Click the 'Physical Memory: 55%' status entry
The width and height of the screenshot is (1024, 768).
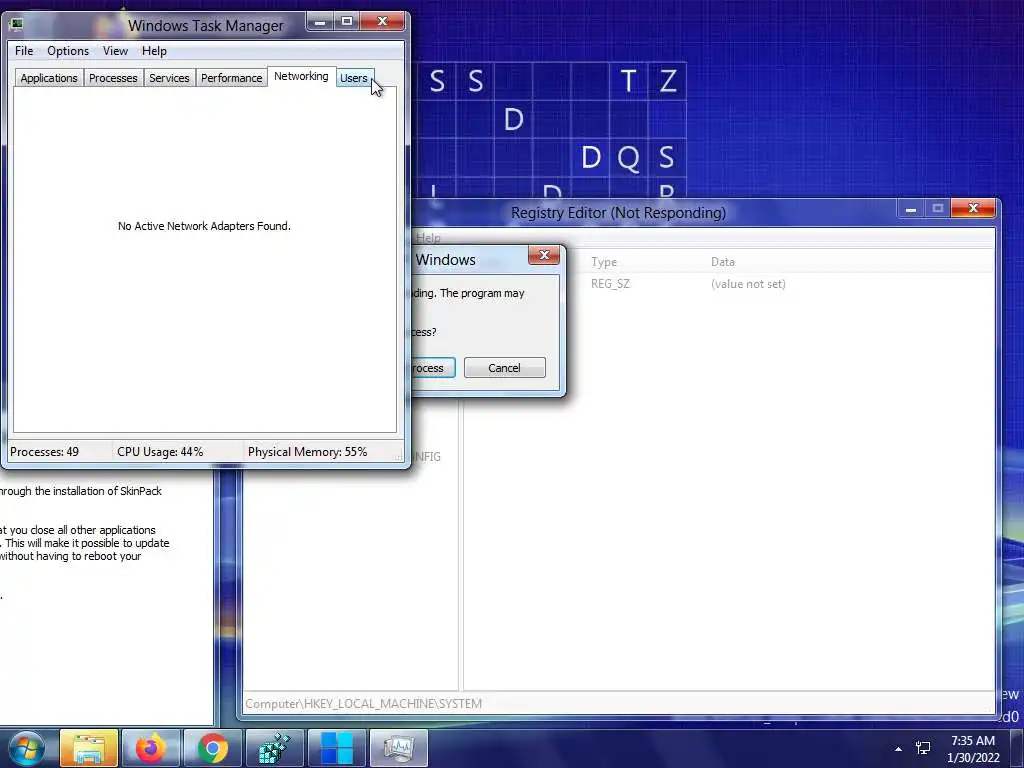click(308, 452)
